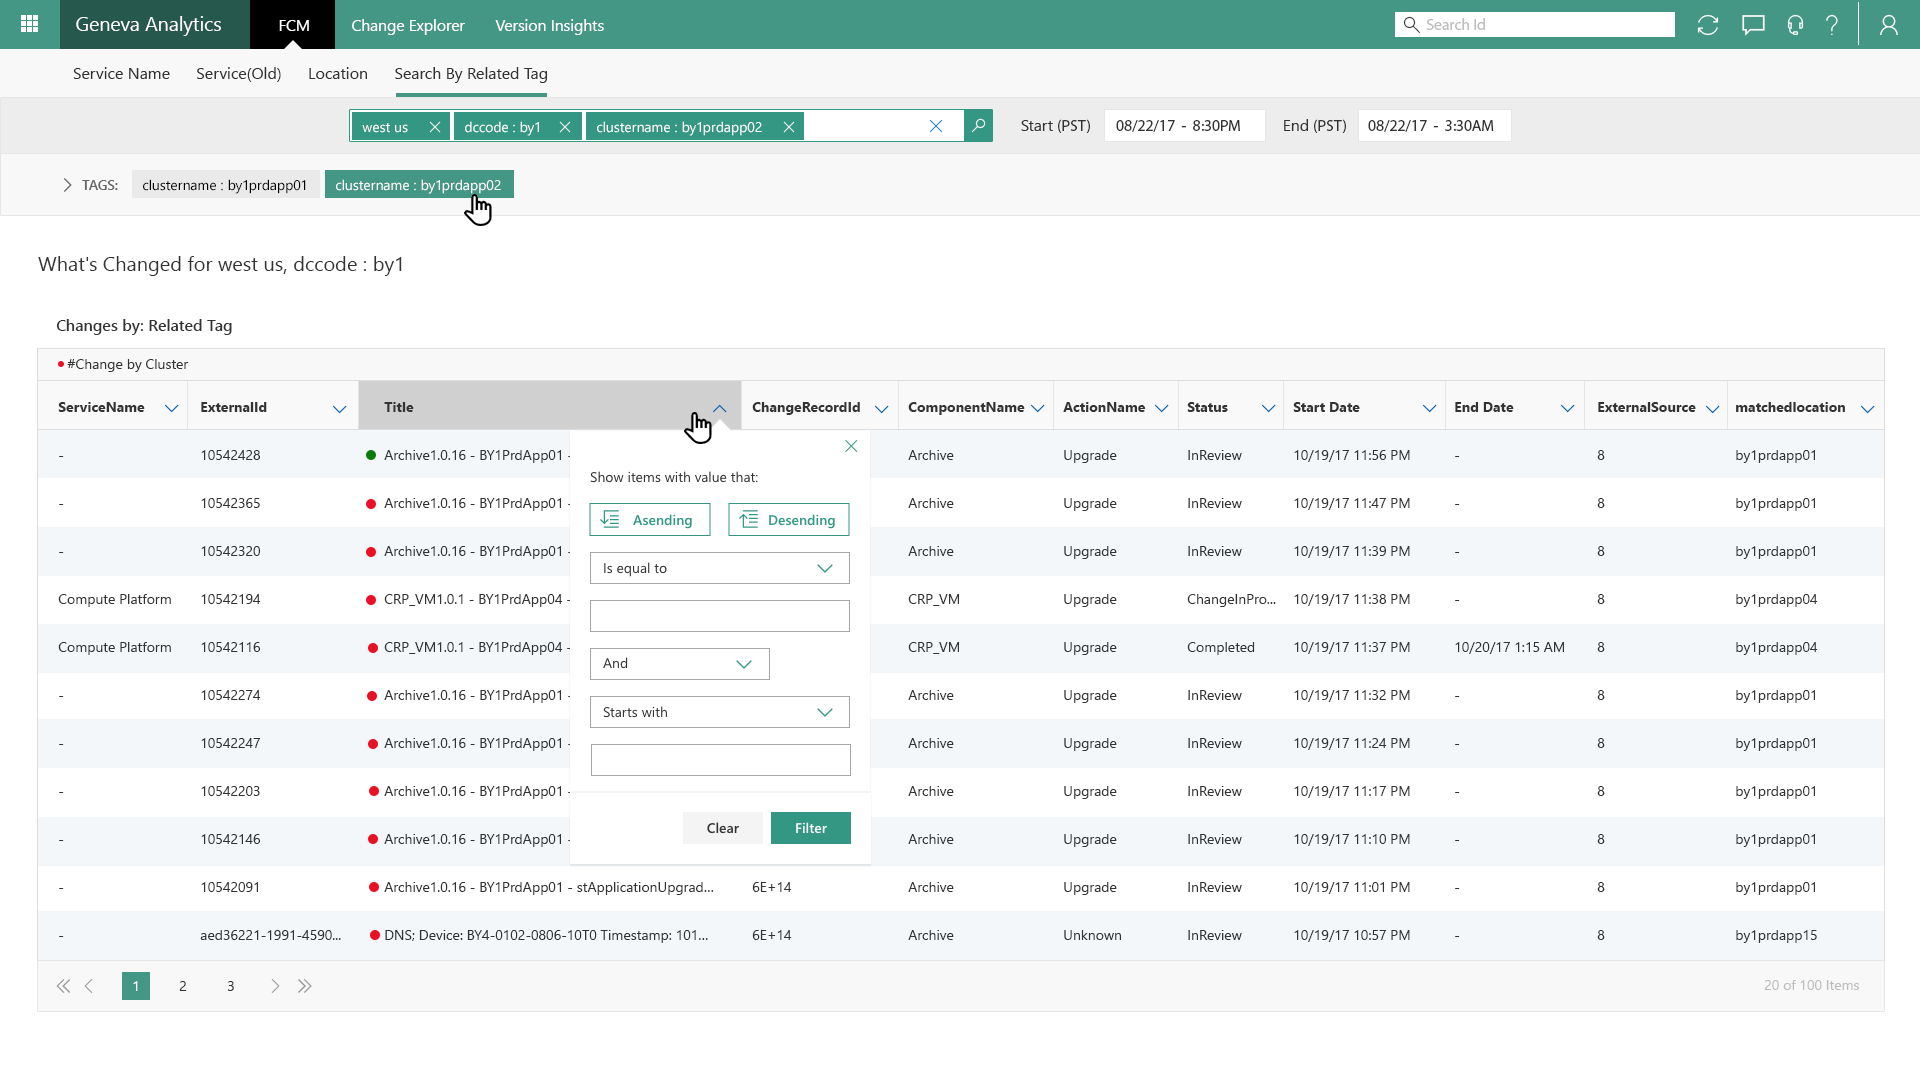Screen dimensions: 1920x1080
Task: Open the 'Is equal to' condition dropdown
Action: (x=720, y=568)
